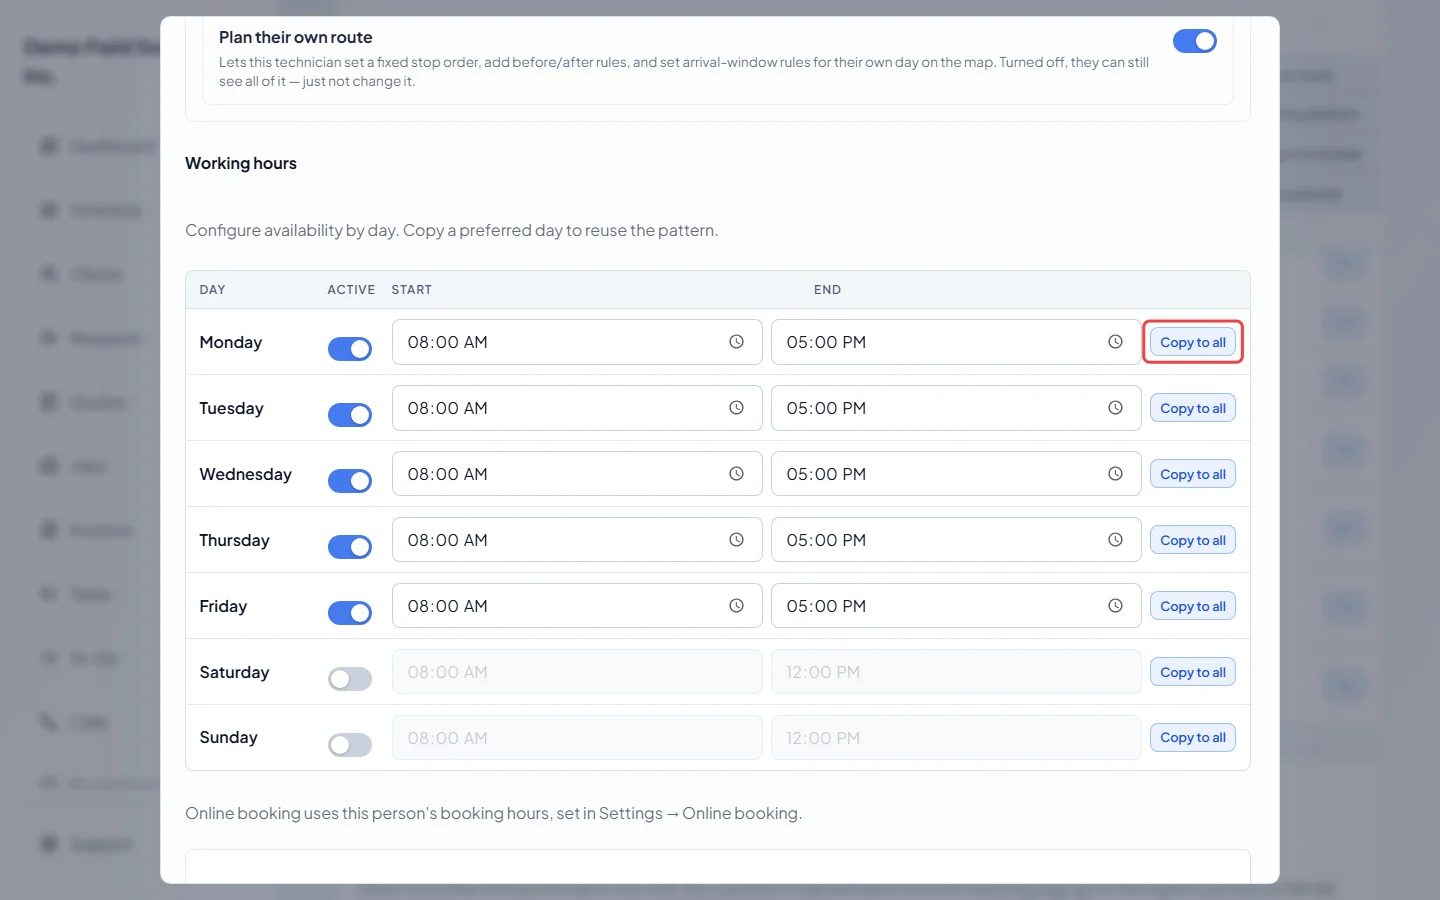Edit the Thursday 08:00 AM start field
The image size is (1440, 900).
point(577,540)
